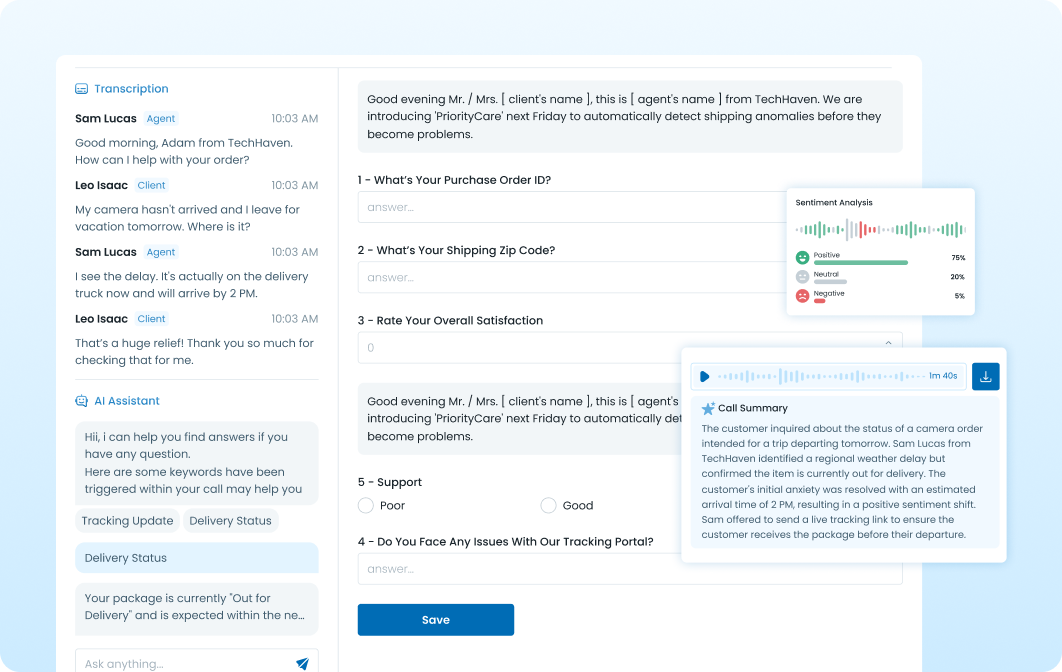The height and width of the screenshot is (672, 1062).
Task: Download the call recording
Action: pos(985,377)
